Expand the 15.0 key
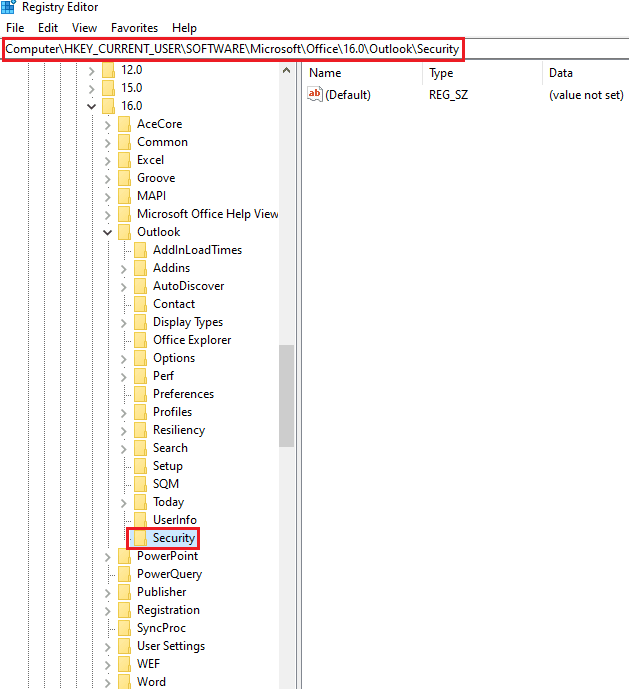The height and width of the screenshot is (689, 629). tap(91, 89)
